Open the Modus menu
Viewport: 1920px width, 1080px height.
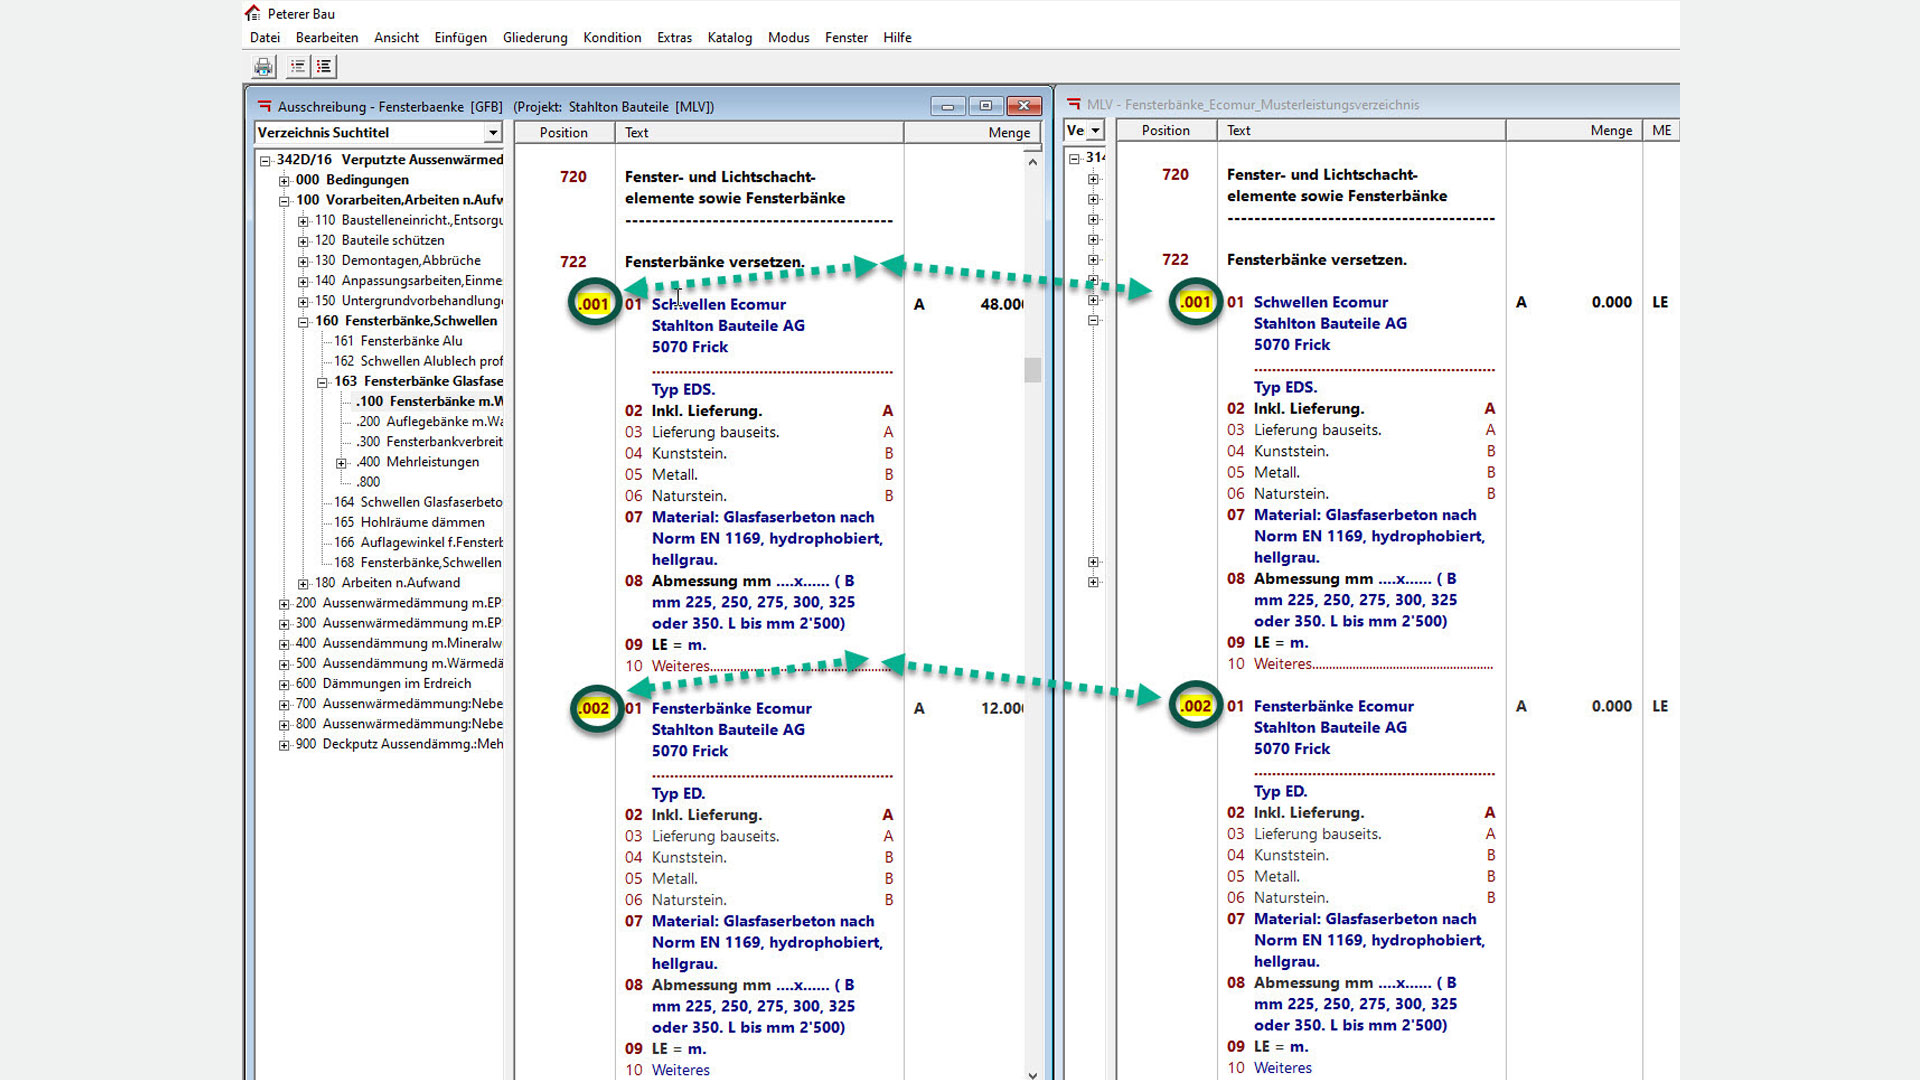click(x=788, y=37)
